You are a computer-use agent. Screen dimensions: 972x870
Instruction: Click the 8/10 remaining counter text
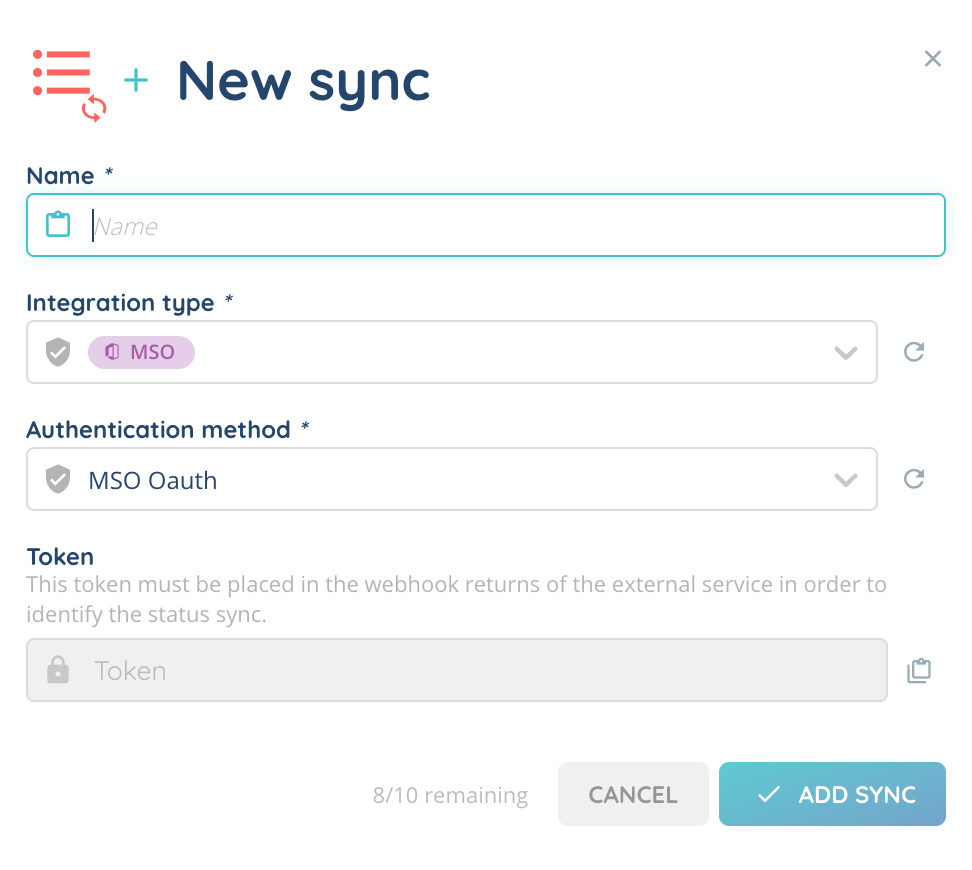point(450,796)
